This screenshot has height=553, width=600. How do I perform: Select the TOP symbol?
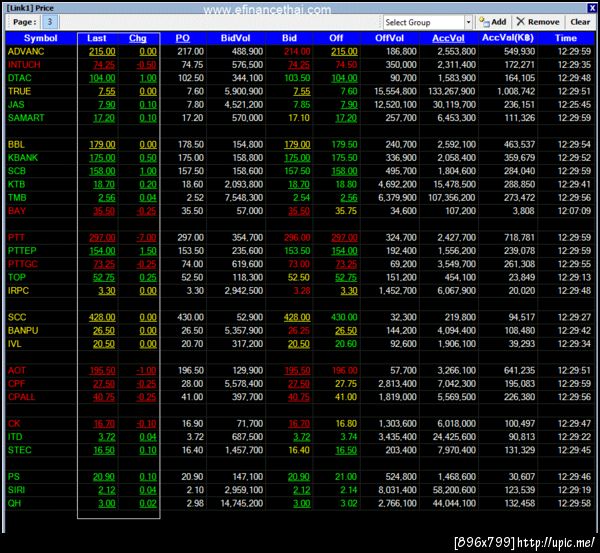pyautogui.click(x=17, y=277)
